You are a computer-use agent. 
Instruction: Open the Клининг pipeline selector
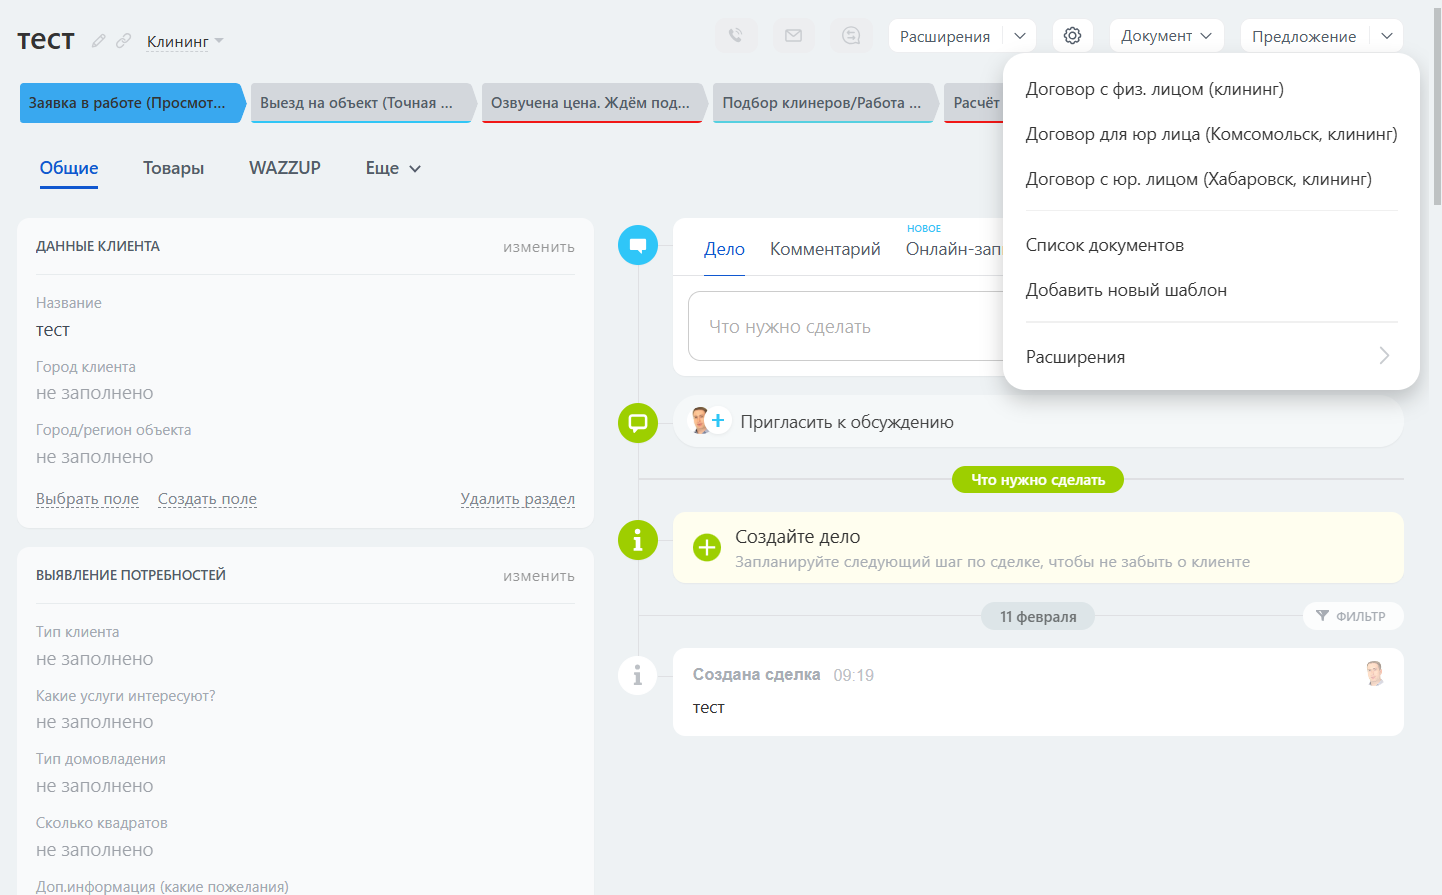(185, 41)
